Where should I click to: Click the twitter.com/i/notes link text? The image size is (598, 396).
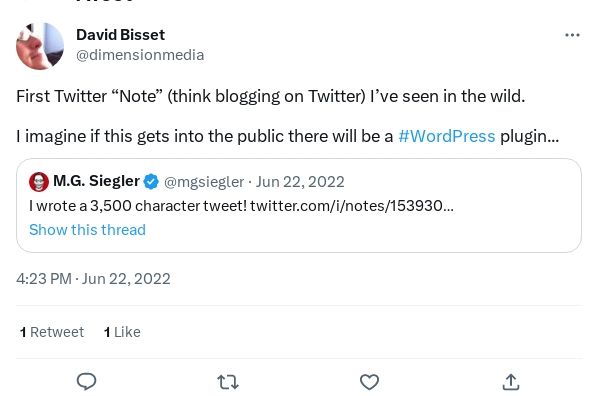(x=352, y=206)
